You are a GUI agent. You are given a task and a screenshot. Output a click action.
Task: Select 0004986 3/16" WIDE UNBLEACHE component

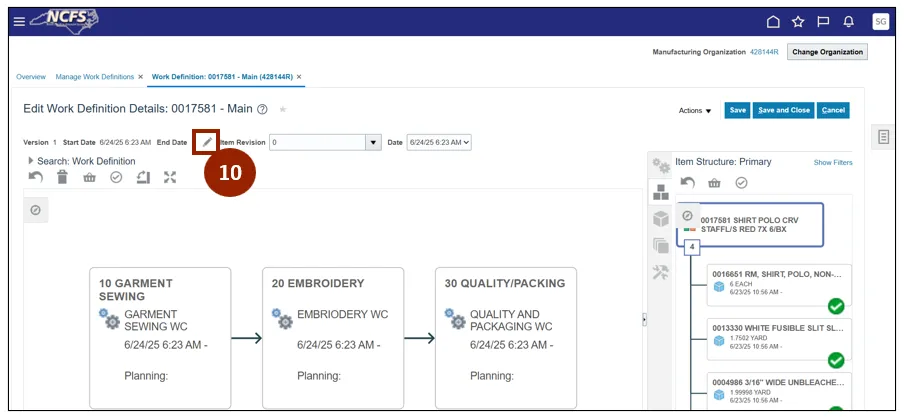[x=779, y=391]
